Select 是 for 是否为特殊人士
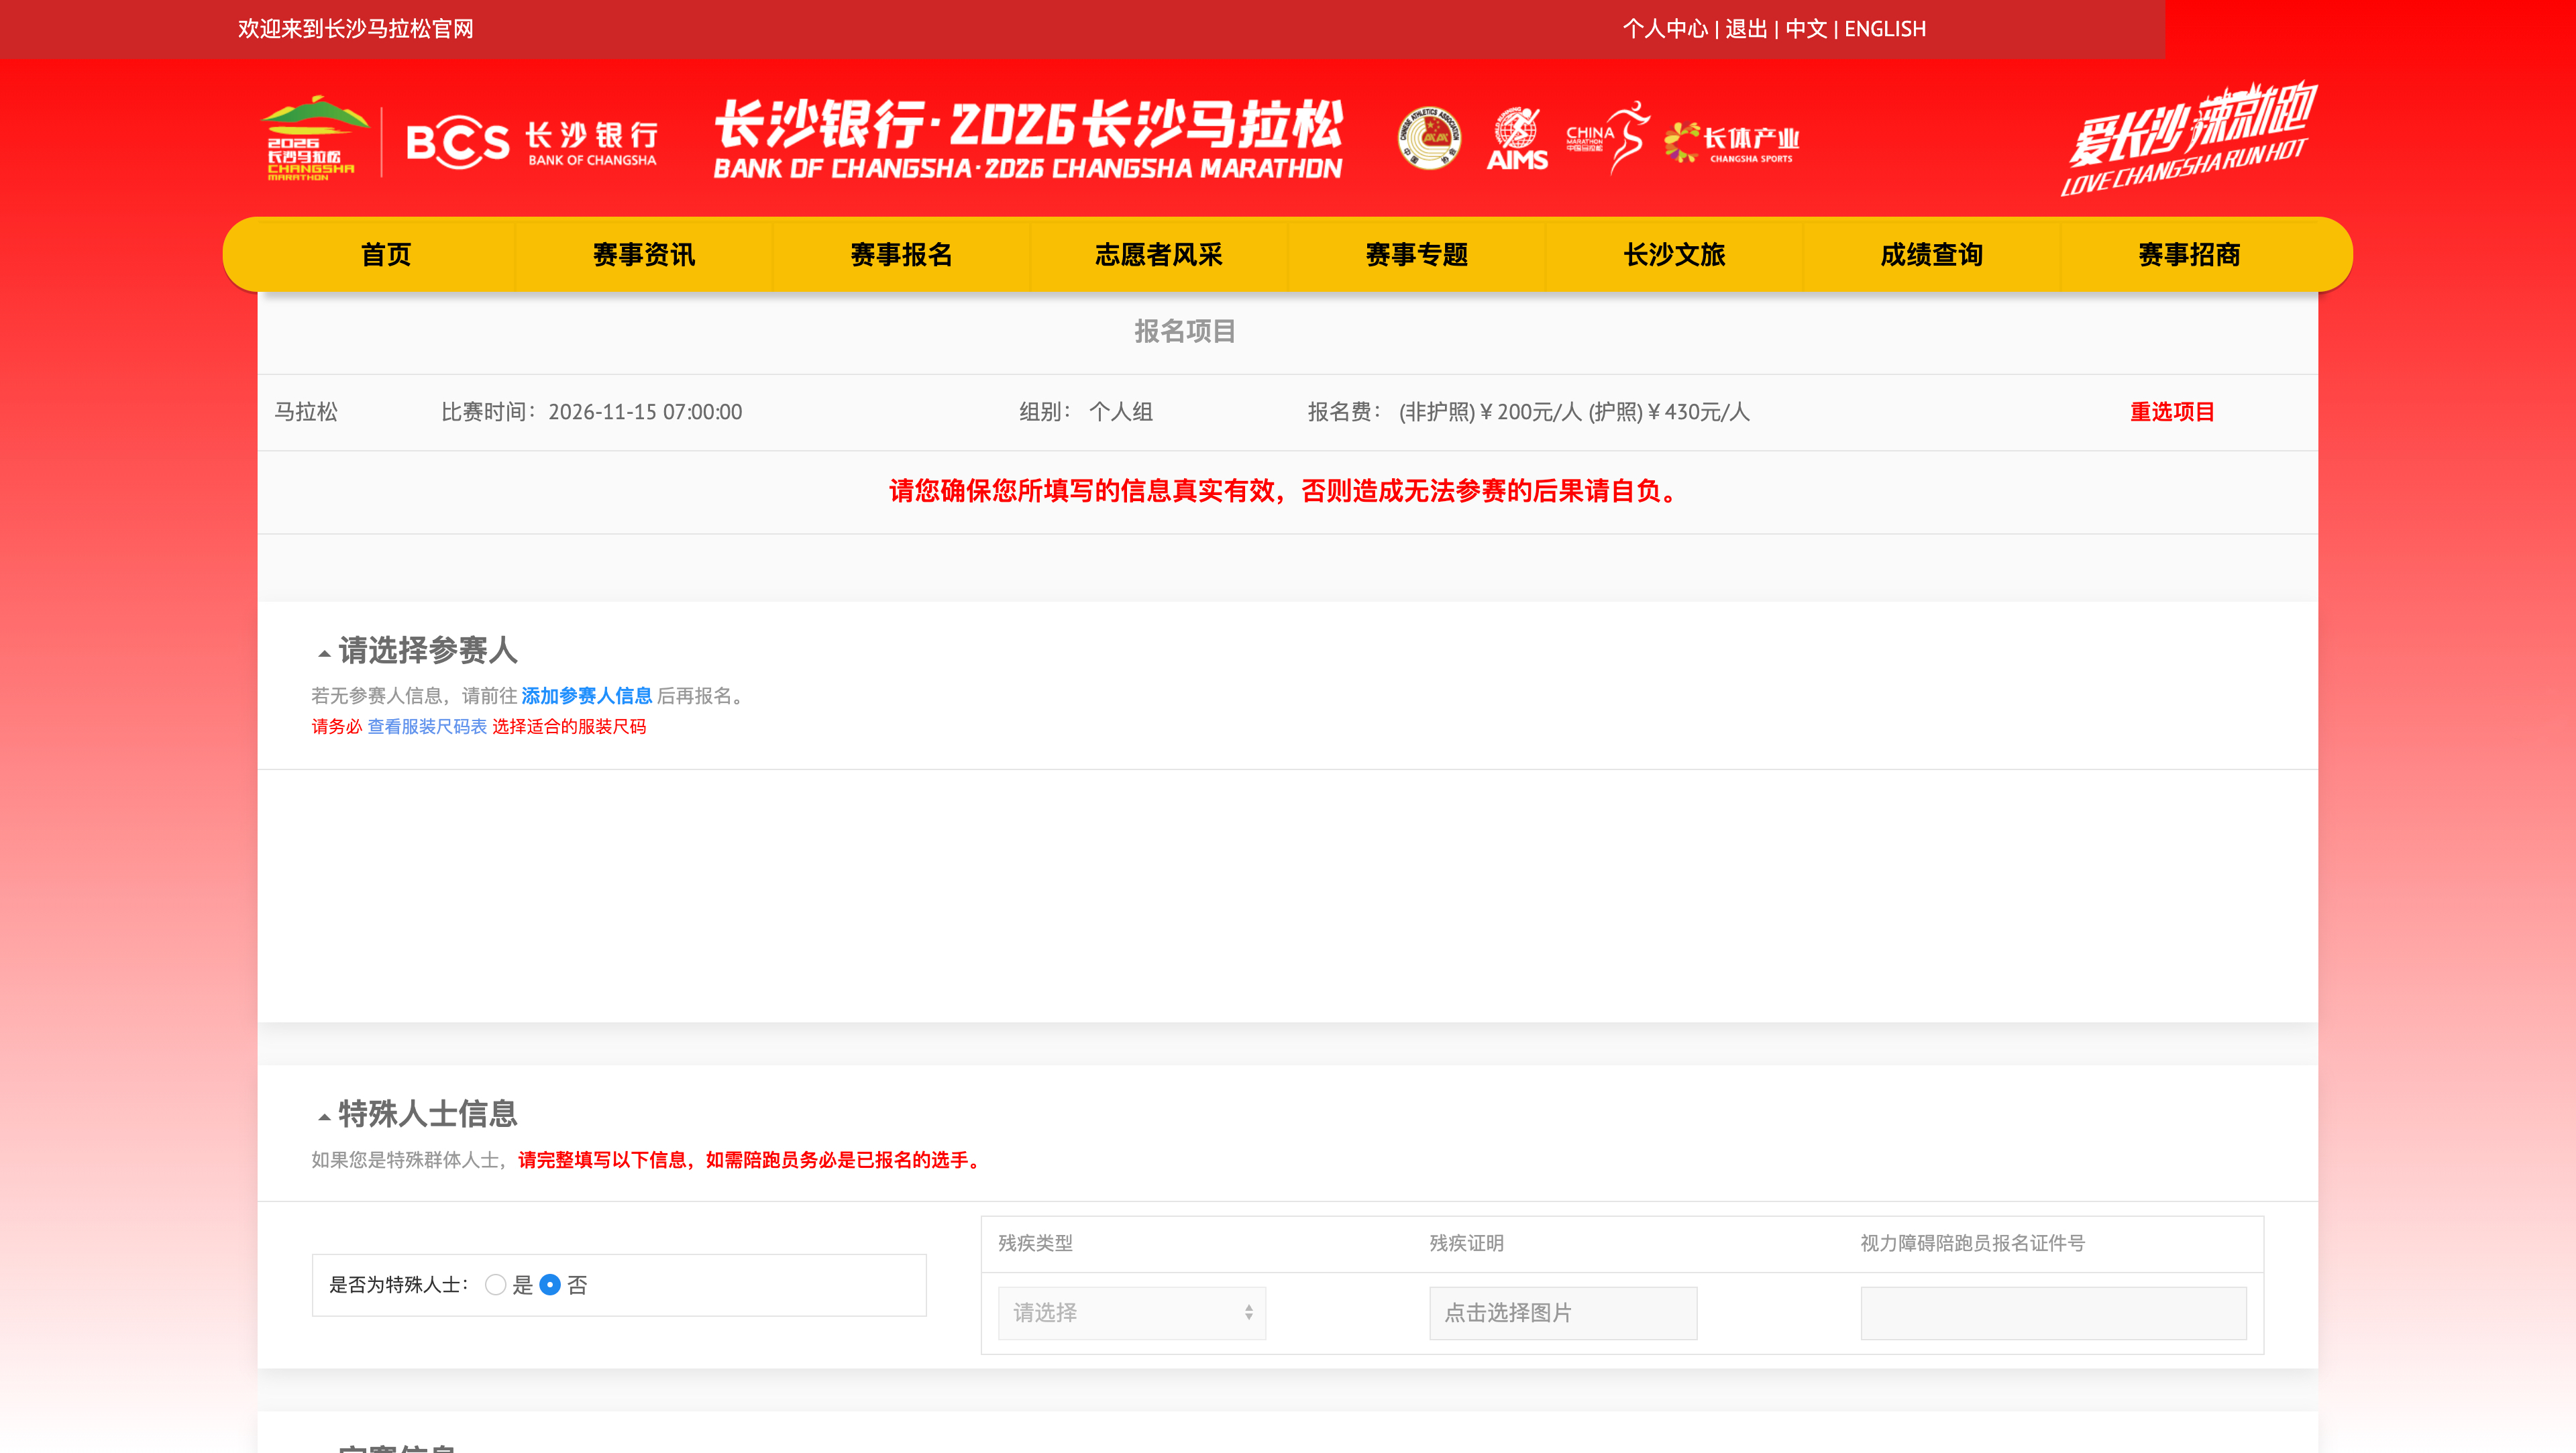The width and height of the screenshot is (2576, 1453). coord(495,1285)
